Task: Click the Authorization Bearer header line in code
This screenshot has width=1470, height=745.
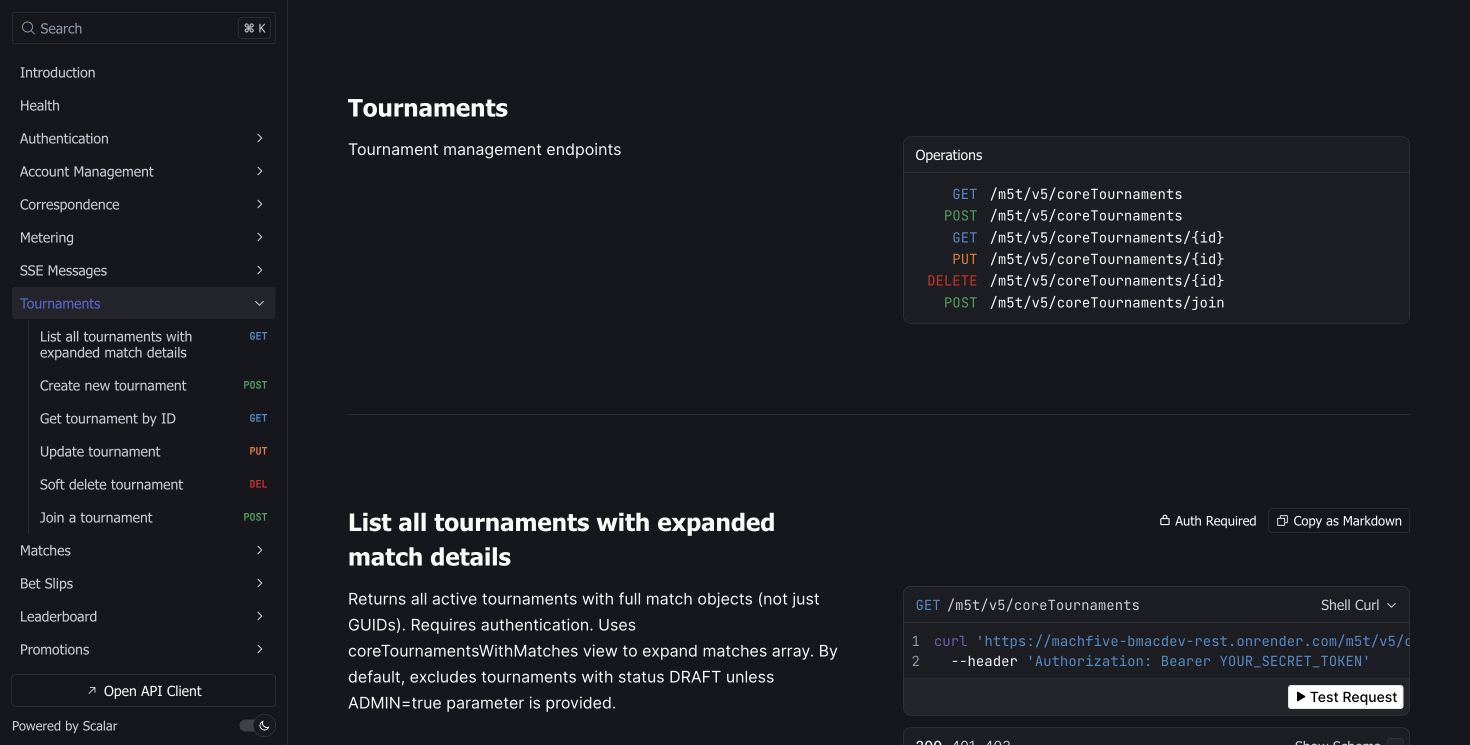Action: 1160,661
